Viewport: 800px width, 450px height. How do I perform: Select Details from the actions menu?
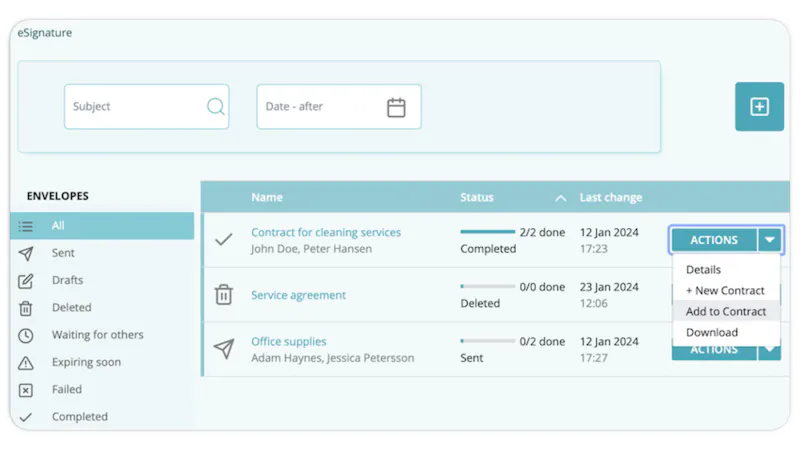point(703,269)
